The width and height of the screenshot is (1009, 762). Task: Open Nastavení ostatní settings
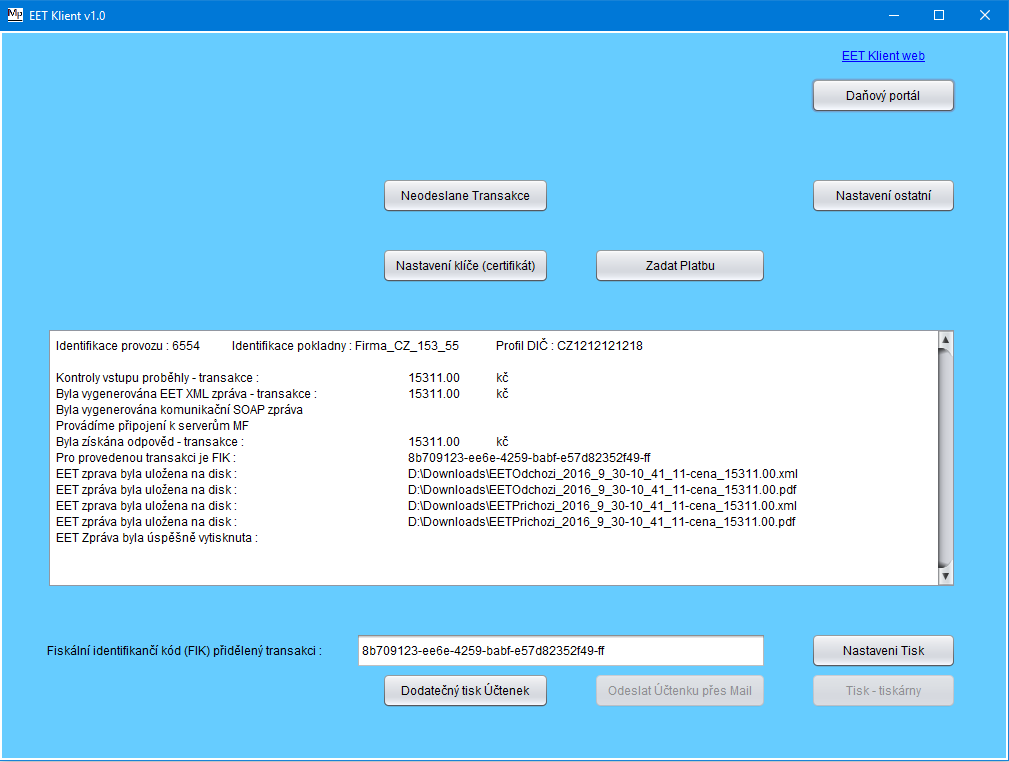[883, 196]
